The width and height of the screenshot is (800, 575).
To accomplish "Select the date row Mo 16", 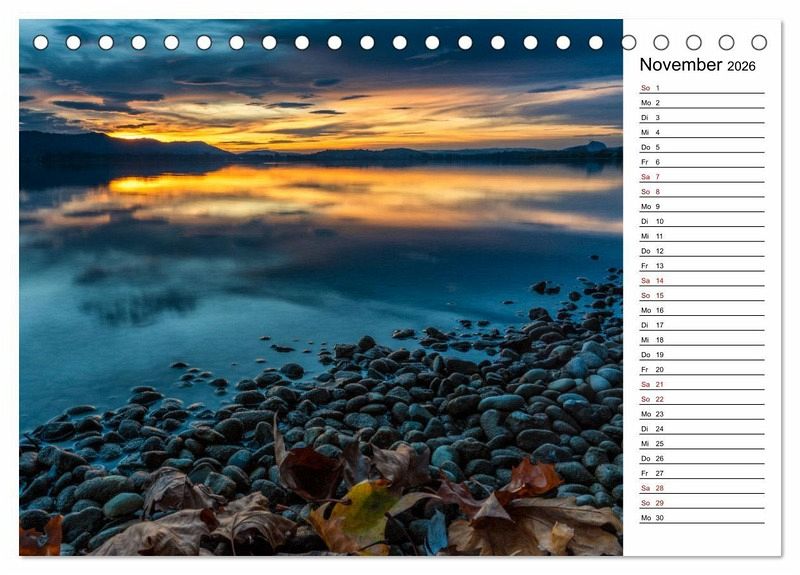I will (702, 310).
